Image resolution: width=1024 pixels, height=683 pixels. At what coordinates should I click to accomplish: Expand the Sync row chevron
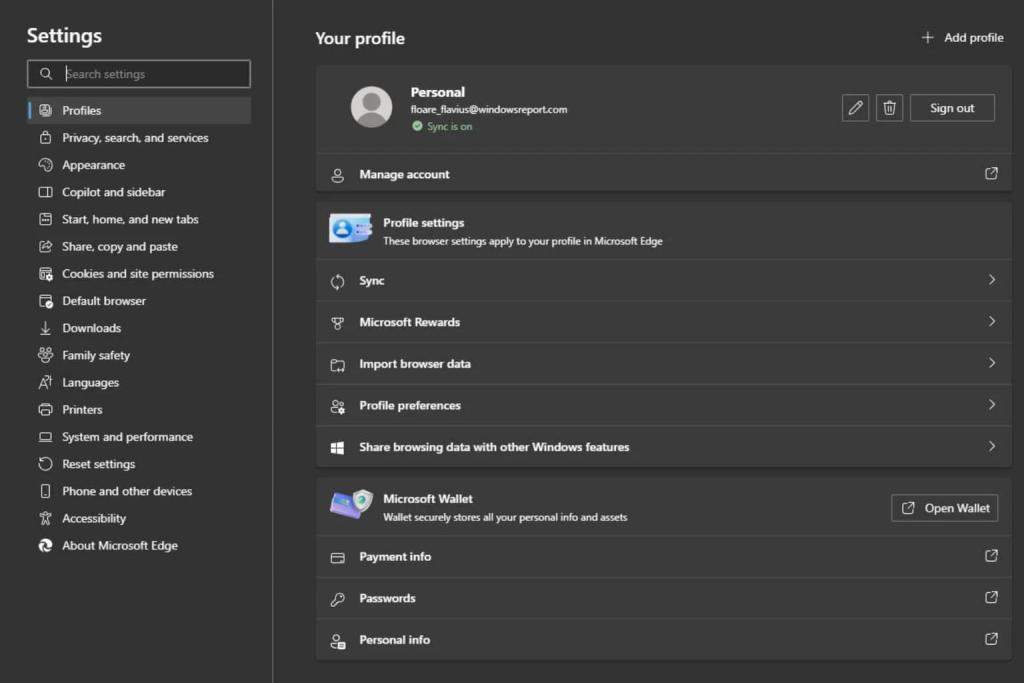point(992,280)
